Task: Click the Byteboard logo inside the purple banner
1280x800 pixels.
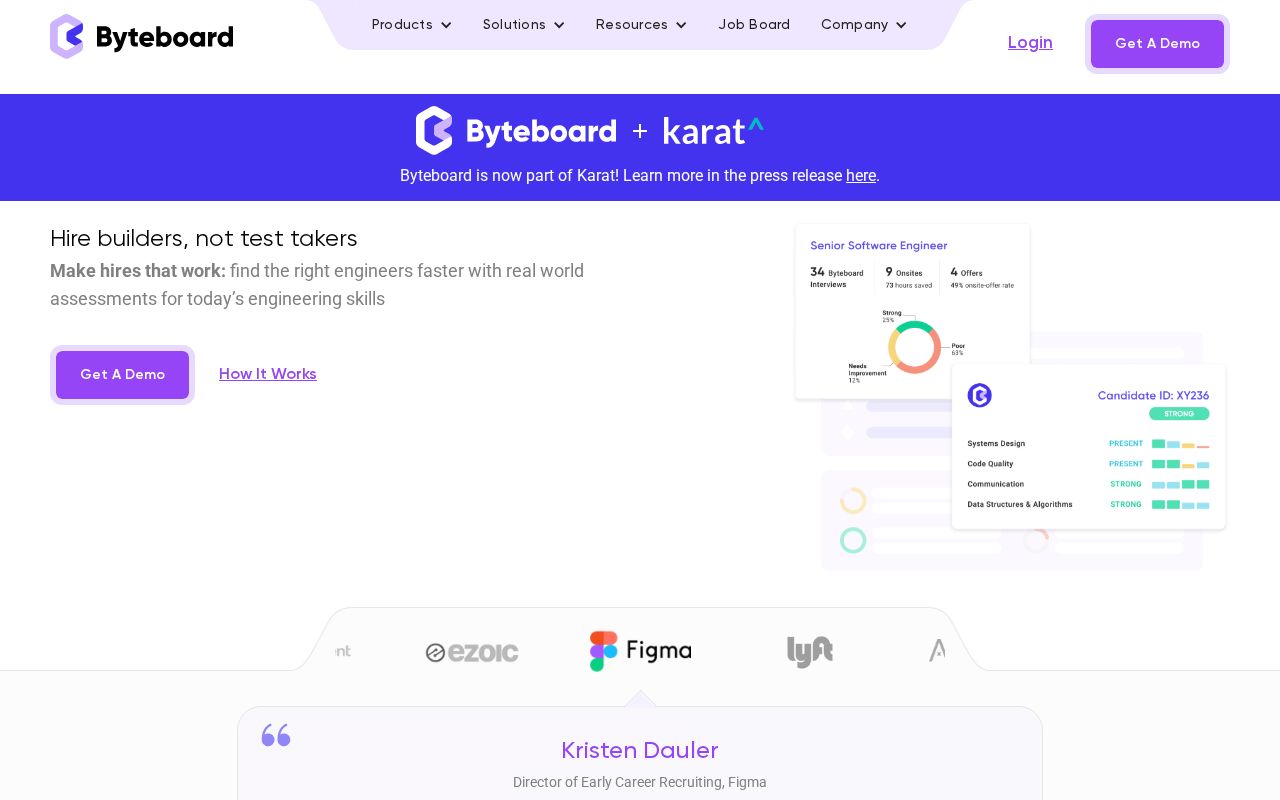Action: pos(516,131)
